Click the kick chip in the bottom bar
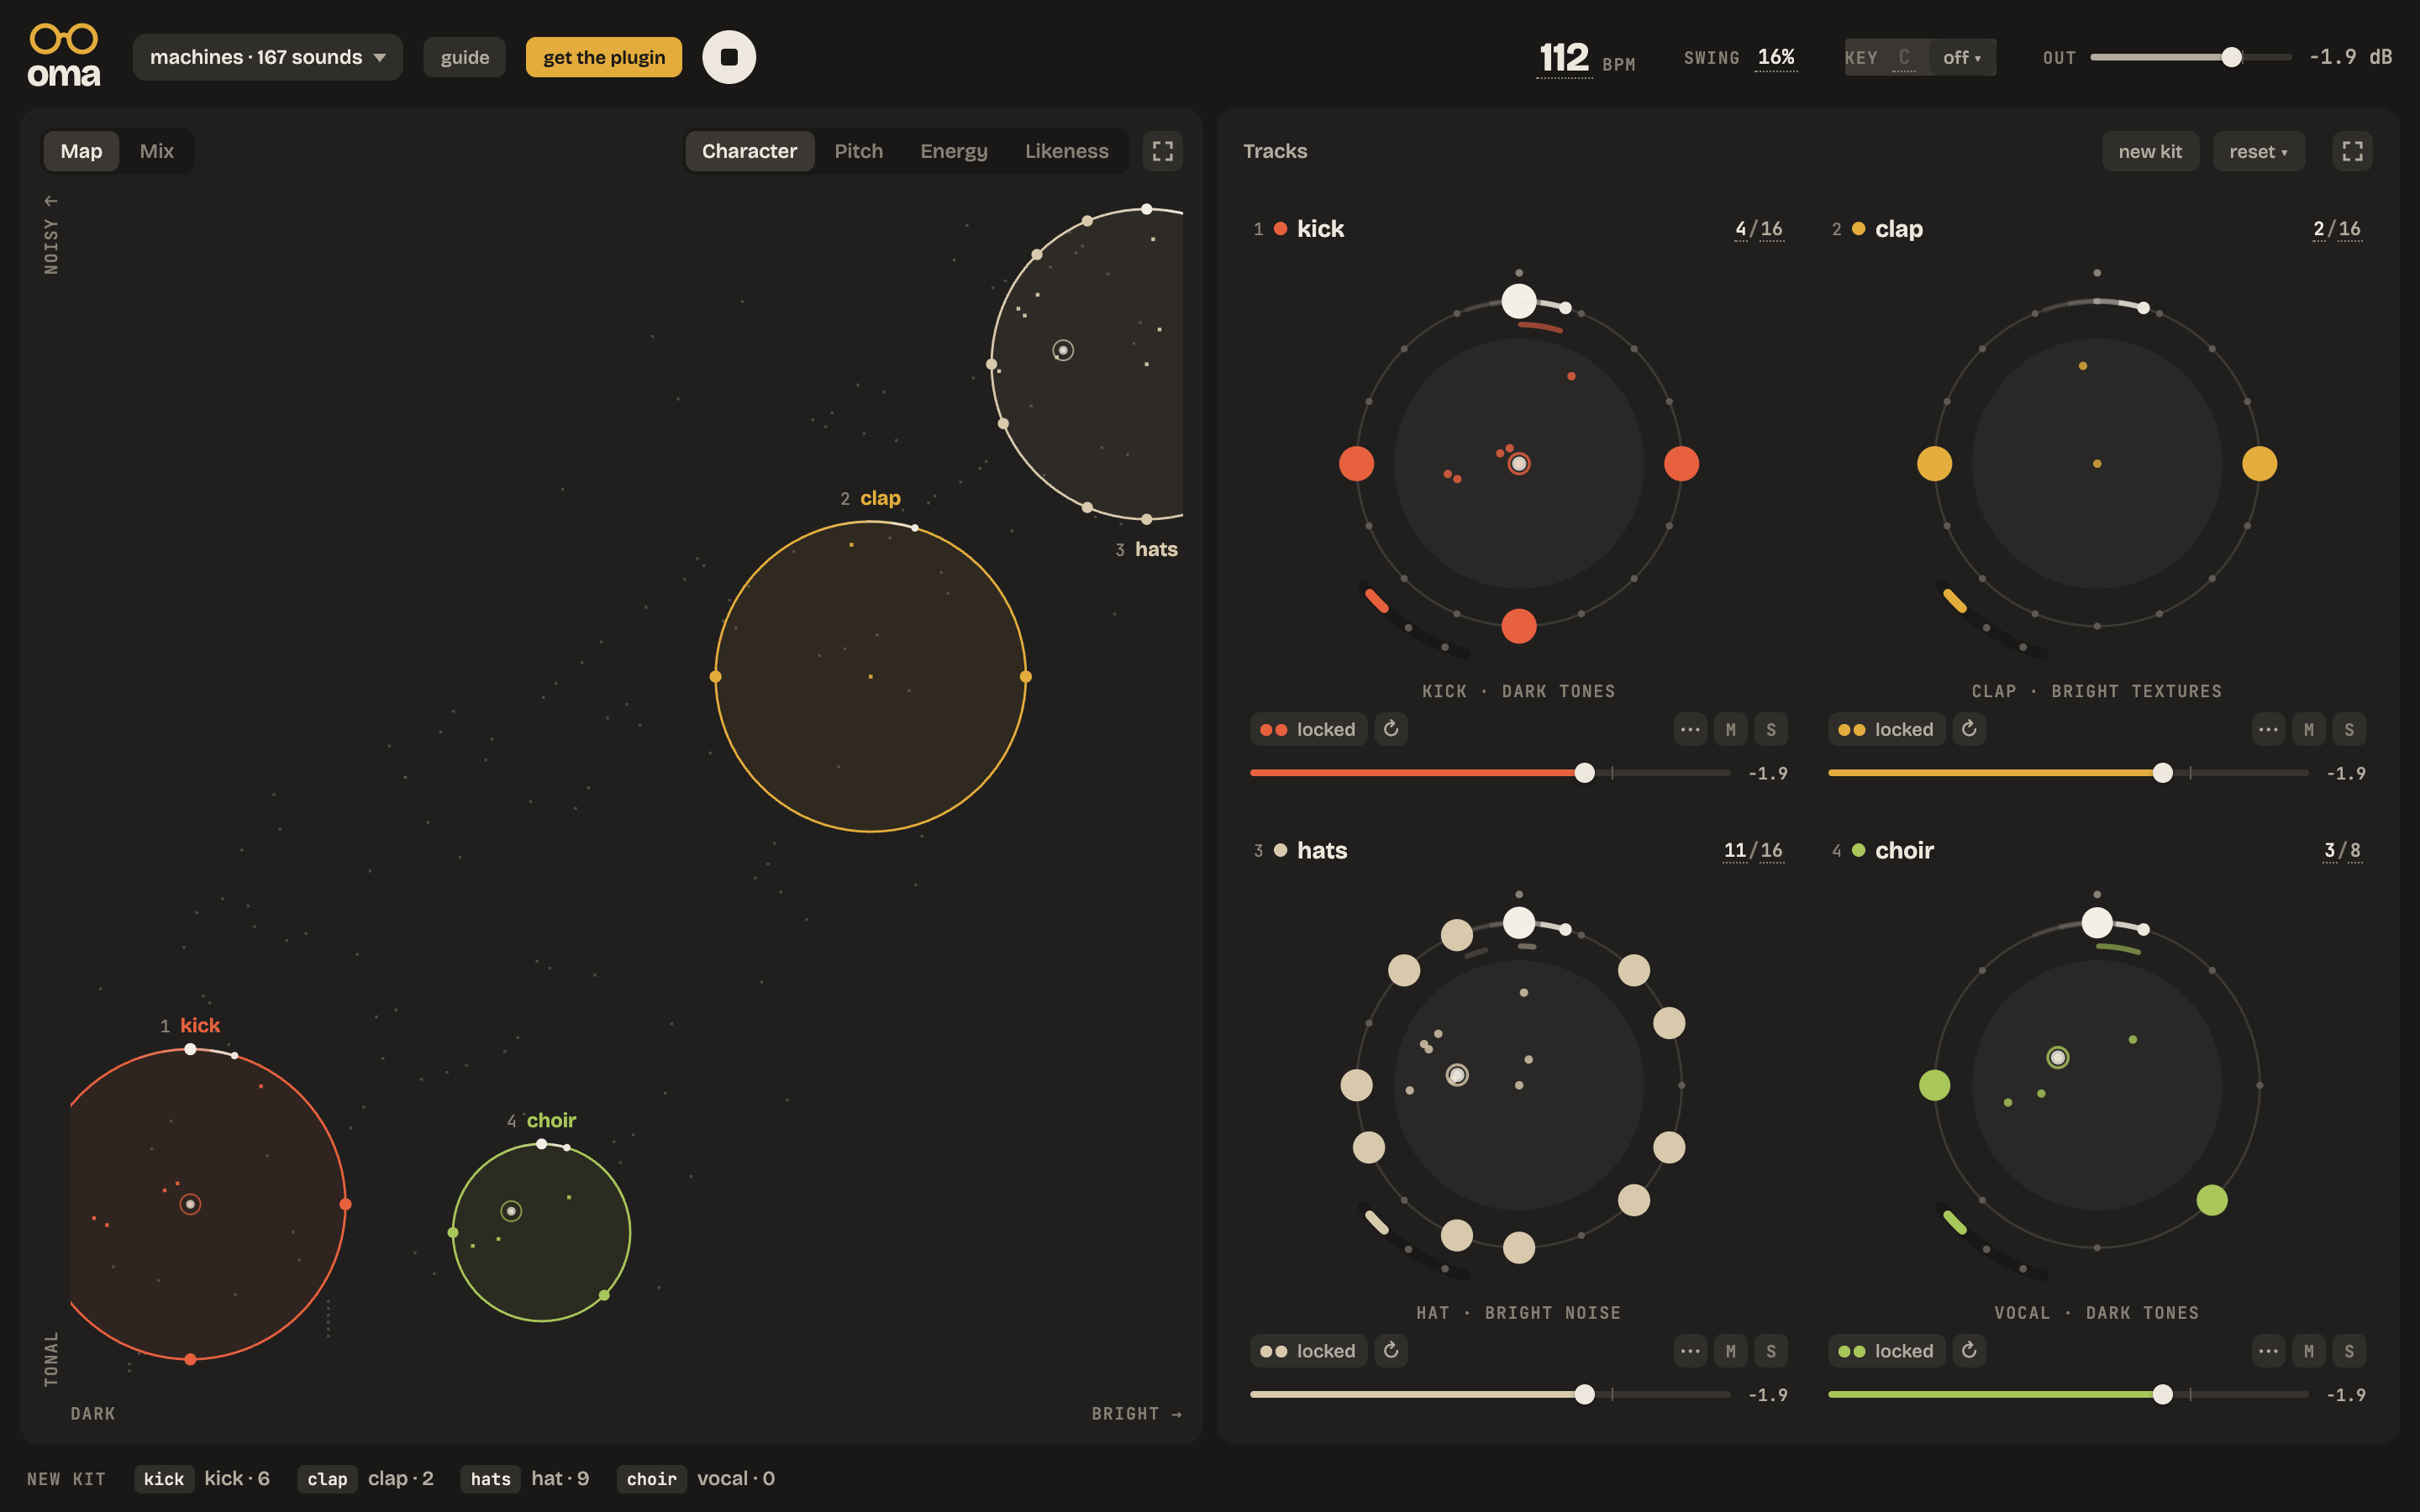Image resolution: width=2420 pixels, height=1512 pixels. point(164,1479)
